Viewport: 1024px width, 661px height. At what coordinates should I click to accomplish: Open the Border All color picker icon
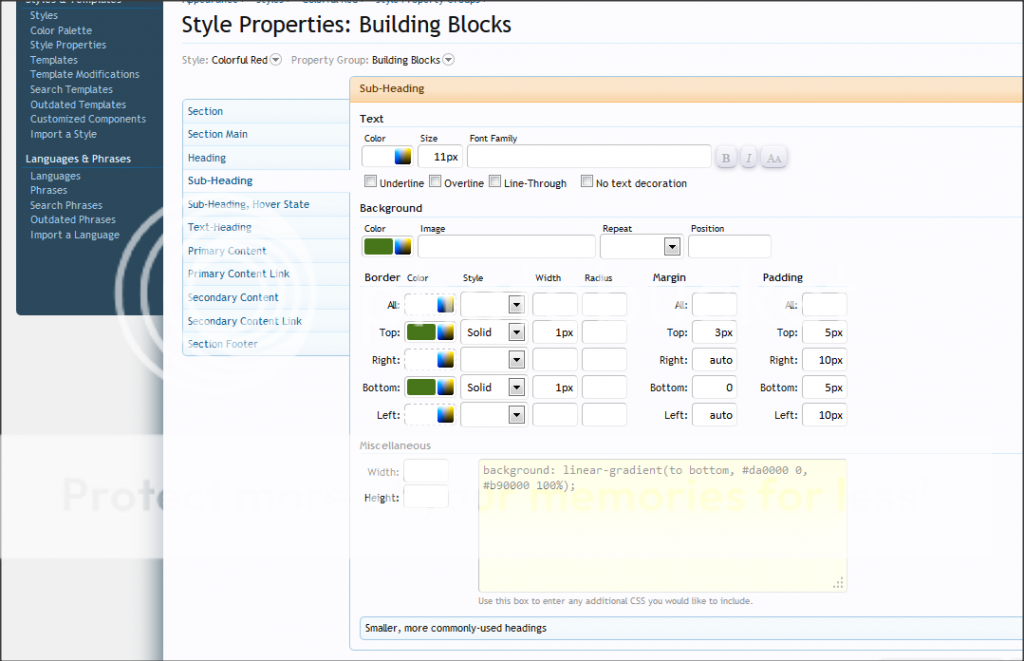pos(445,305)
